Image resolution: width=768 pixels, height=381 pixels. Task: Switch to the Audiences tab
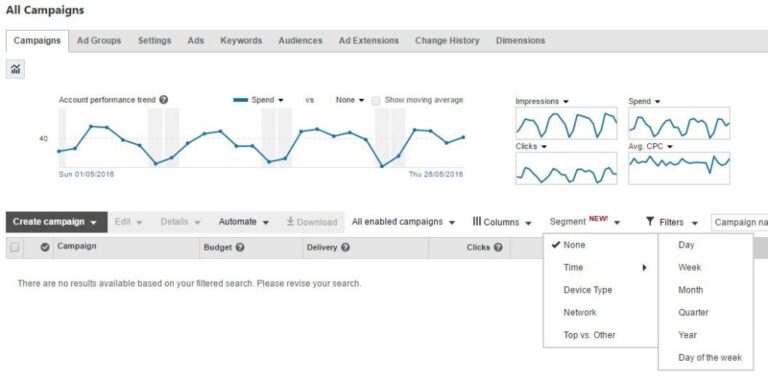(x=300, y=41)
